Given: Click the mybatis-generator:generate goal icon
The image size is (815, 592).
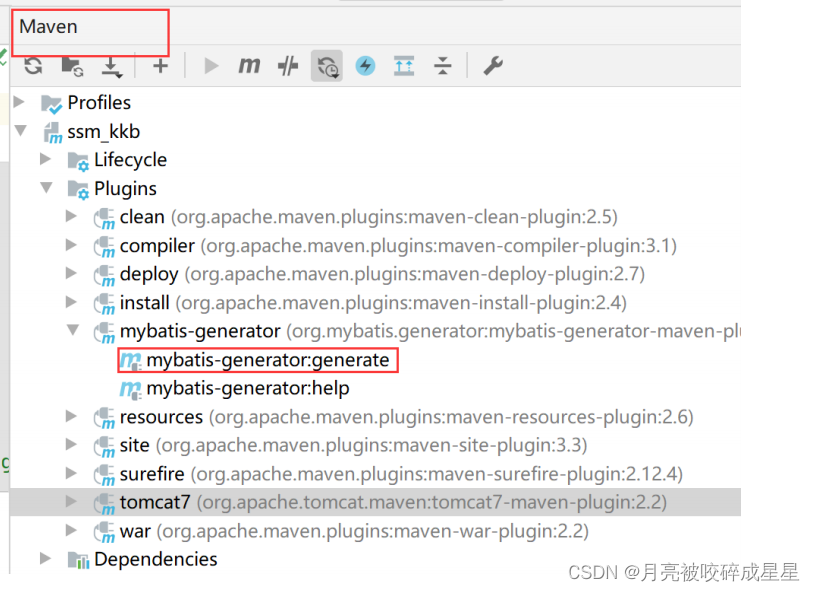Looking at the screenshot, I should [130, 360].
